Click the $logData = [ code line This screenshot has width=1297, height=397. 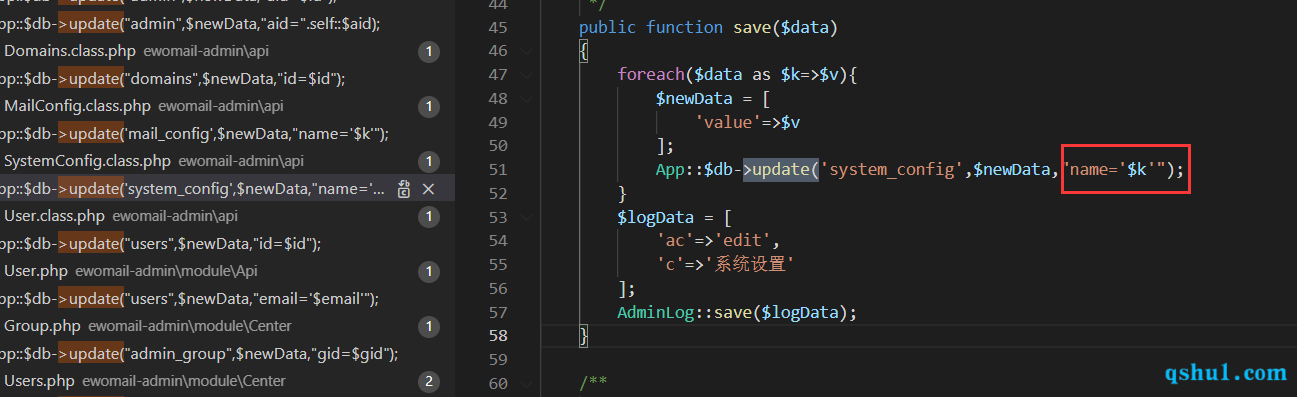[675, 217]
